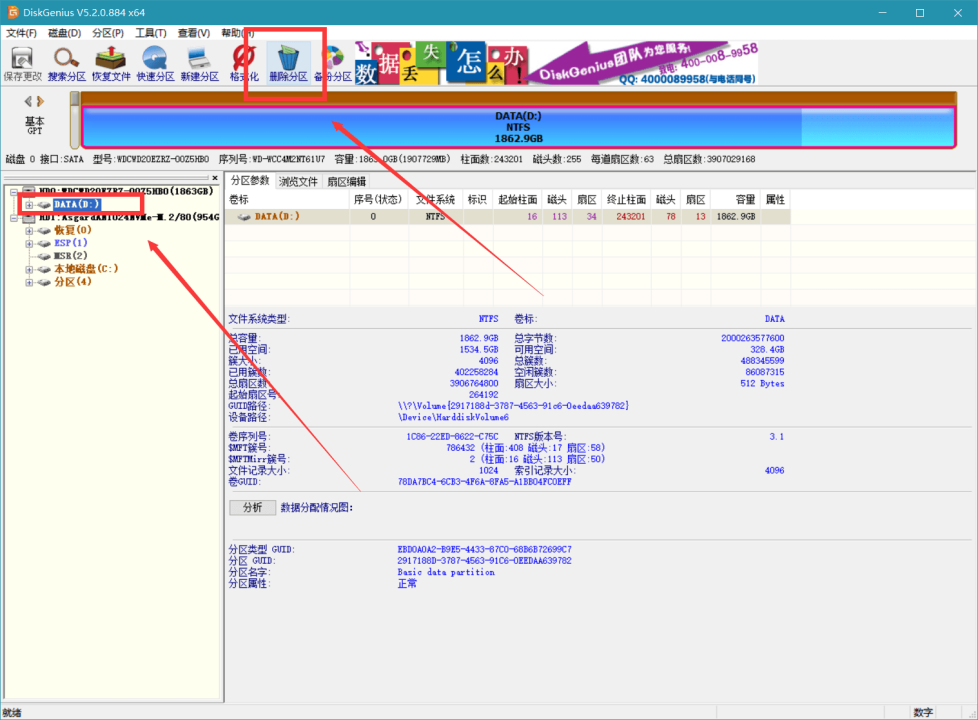
Task: Expand the 本地磁盘(C:) node
Action: pos(29,270)
